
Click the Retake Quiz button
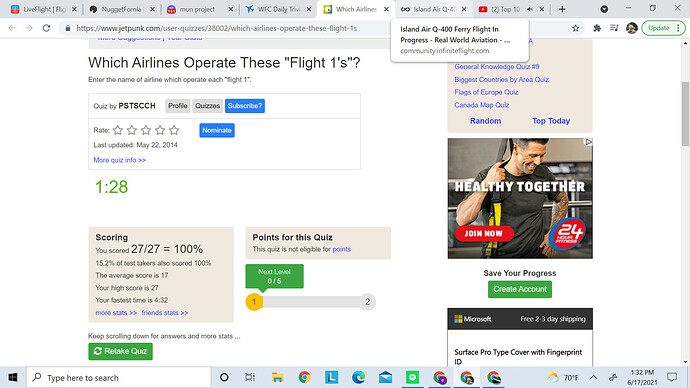[121, 351]
